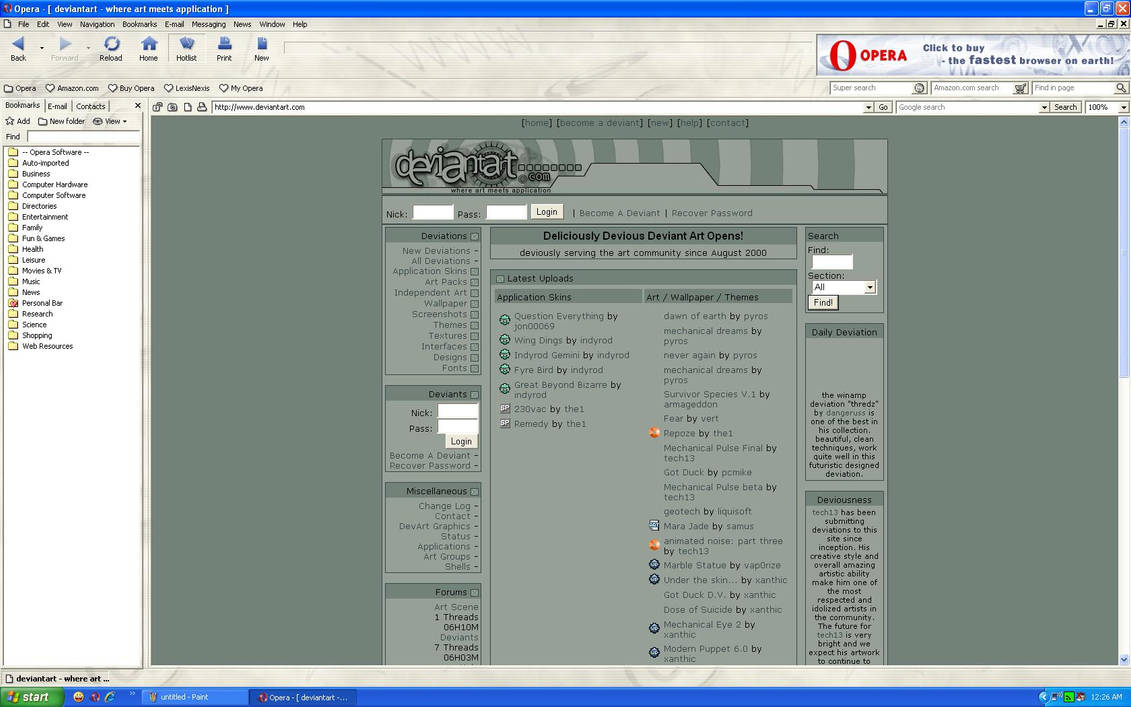Click the Themes box icon in Deviations
The height and width of the screenshot is (707, 1131).
[475, 325]
